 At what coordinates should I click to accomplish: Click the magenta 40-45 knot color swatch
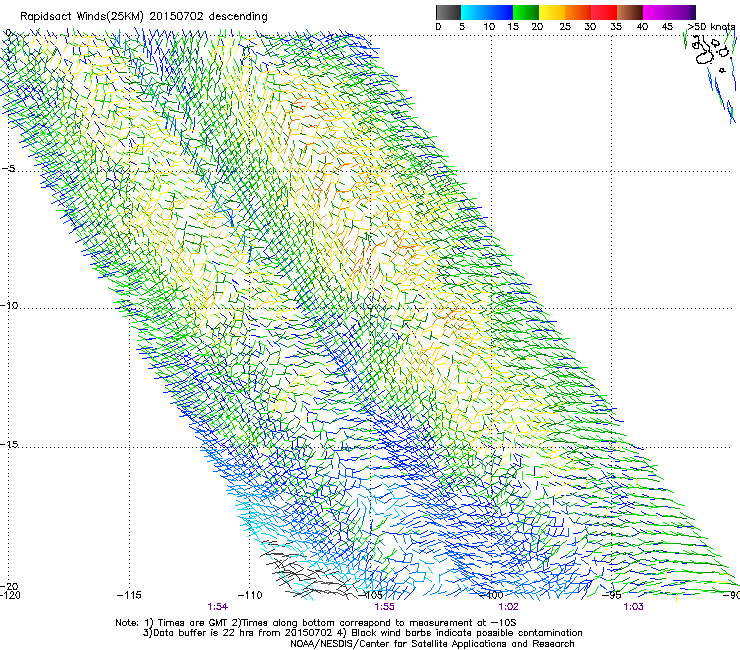pyautogui.click(x=656, y=12)
